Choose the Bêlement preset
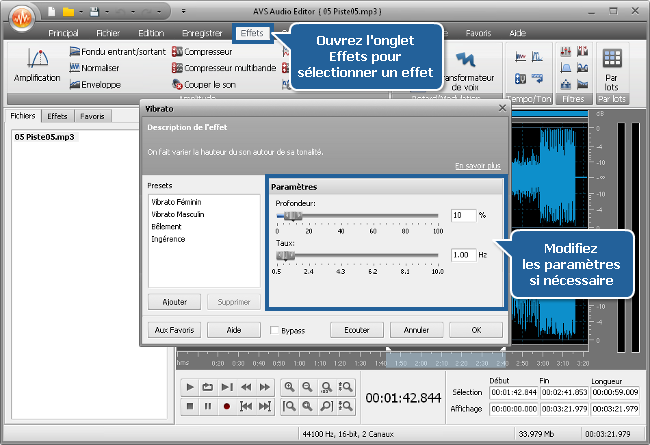The width and height of the screenshot is (650, 445). (165, 227)
